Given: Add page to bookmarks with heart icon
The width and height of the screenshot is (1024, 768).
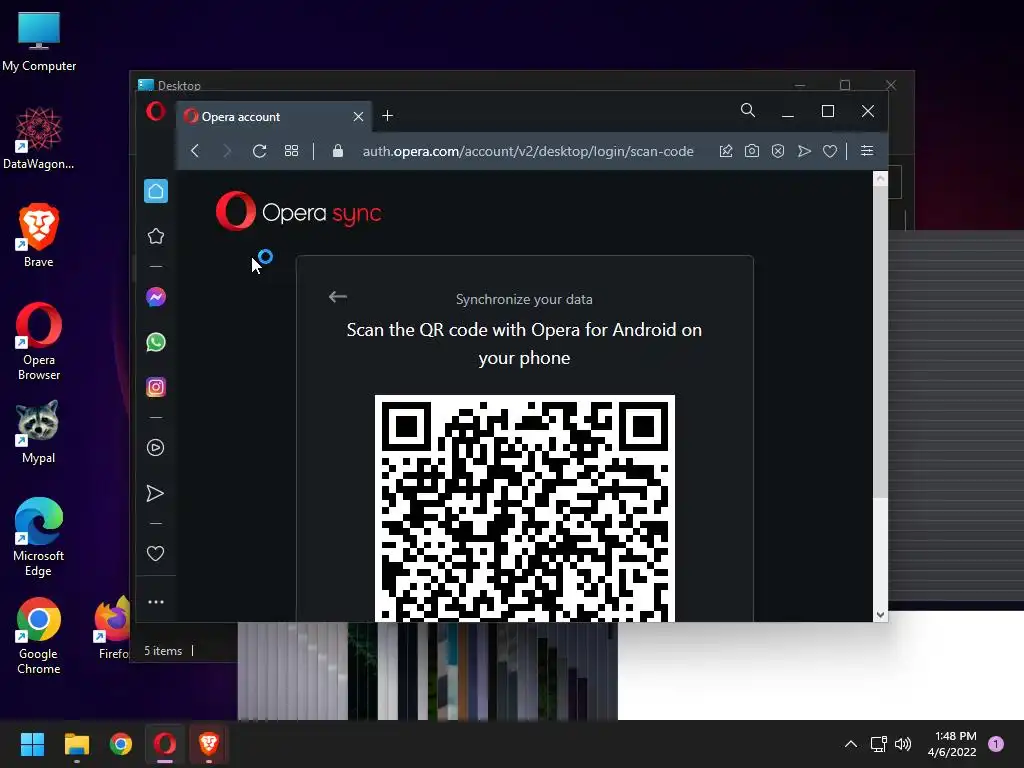Looking at the screenshot, I should tap(830, 151).
